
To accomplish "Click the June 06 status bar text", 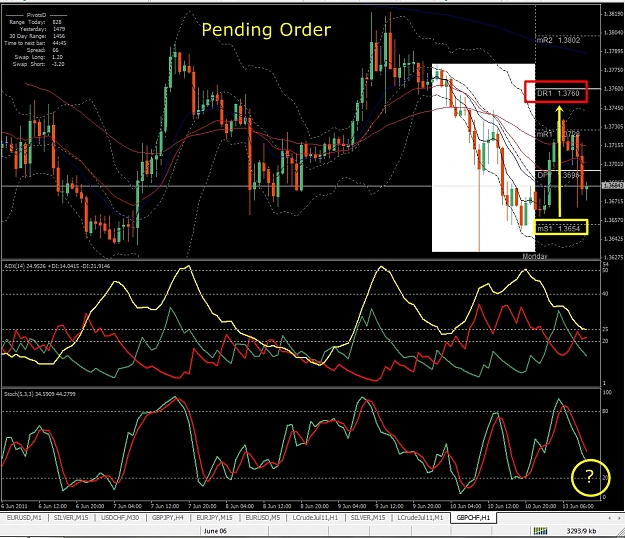I will 215,531.
